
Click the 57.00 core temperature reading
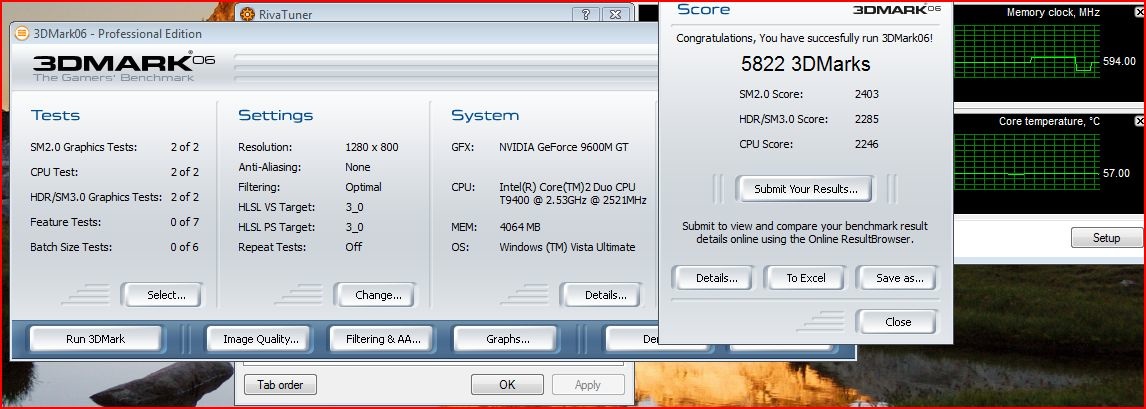1116,173
